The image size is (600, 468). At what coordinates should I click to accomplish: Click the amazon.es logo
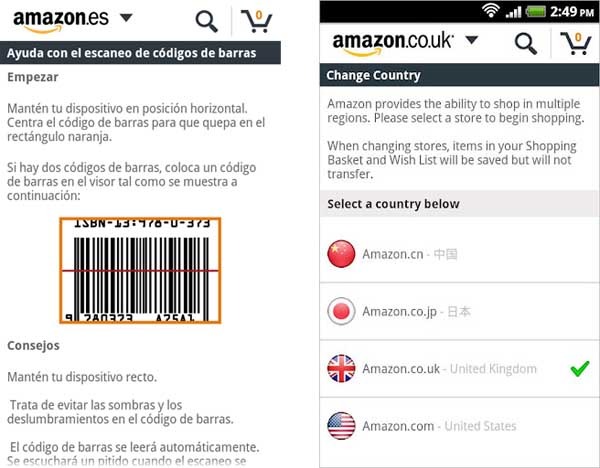pos(58,19)
